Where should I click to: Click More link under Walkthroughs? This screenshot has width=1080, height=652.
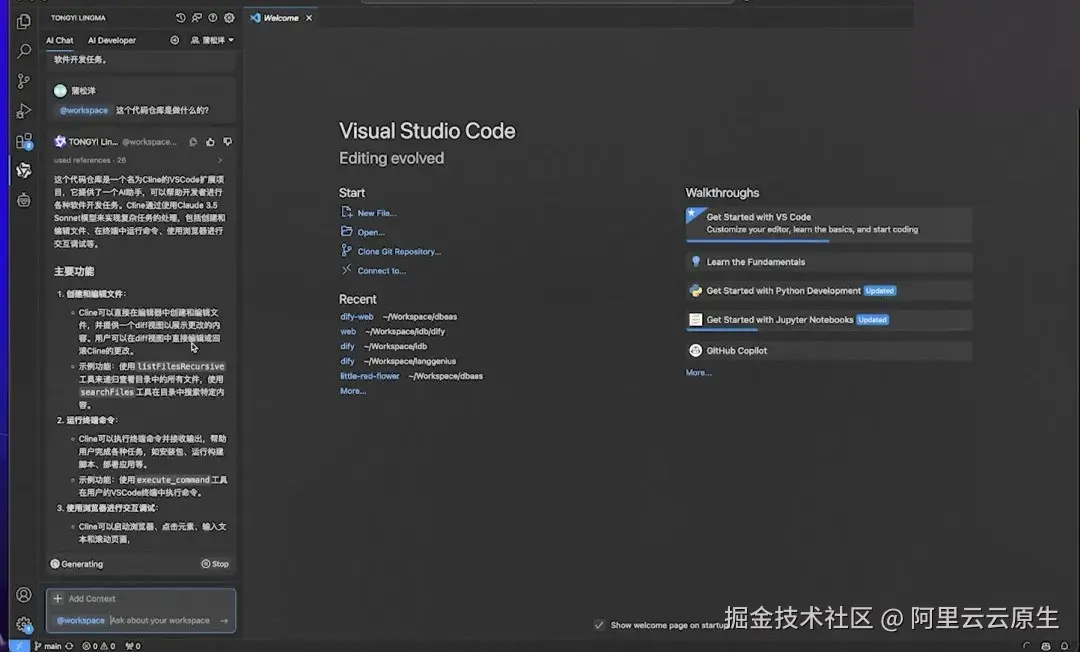click(x=698, y=372)
